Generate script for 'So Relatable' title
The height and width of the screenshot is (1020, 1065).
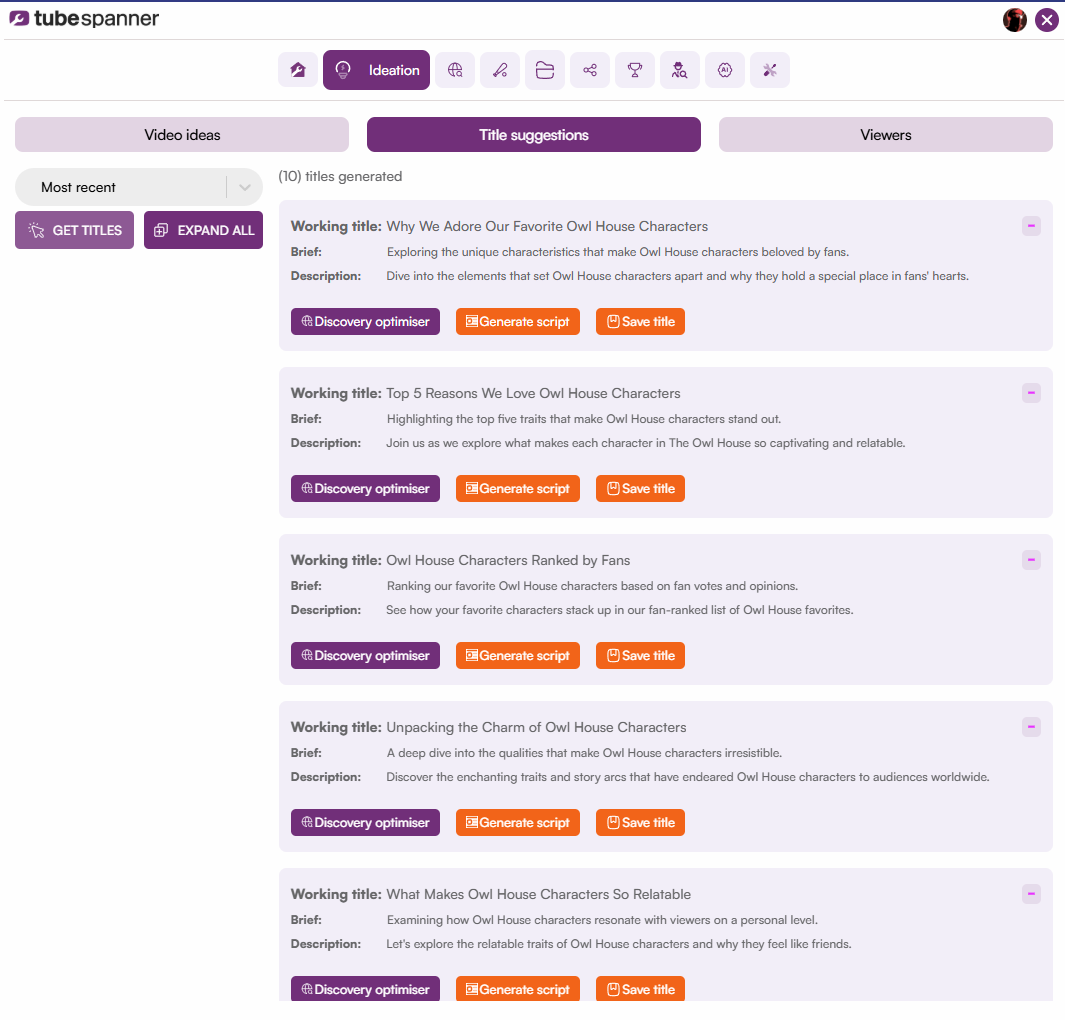click(x=518, y=989)
